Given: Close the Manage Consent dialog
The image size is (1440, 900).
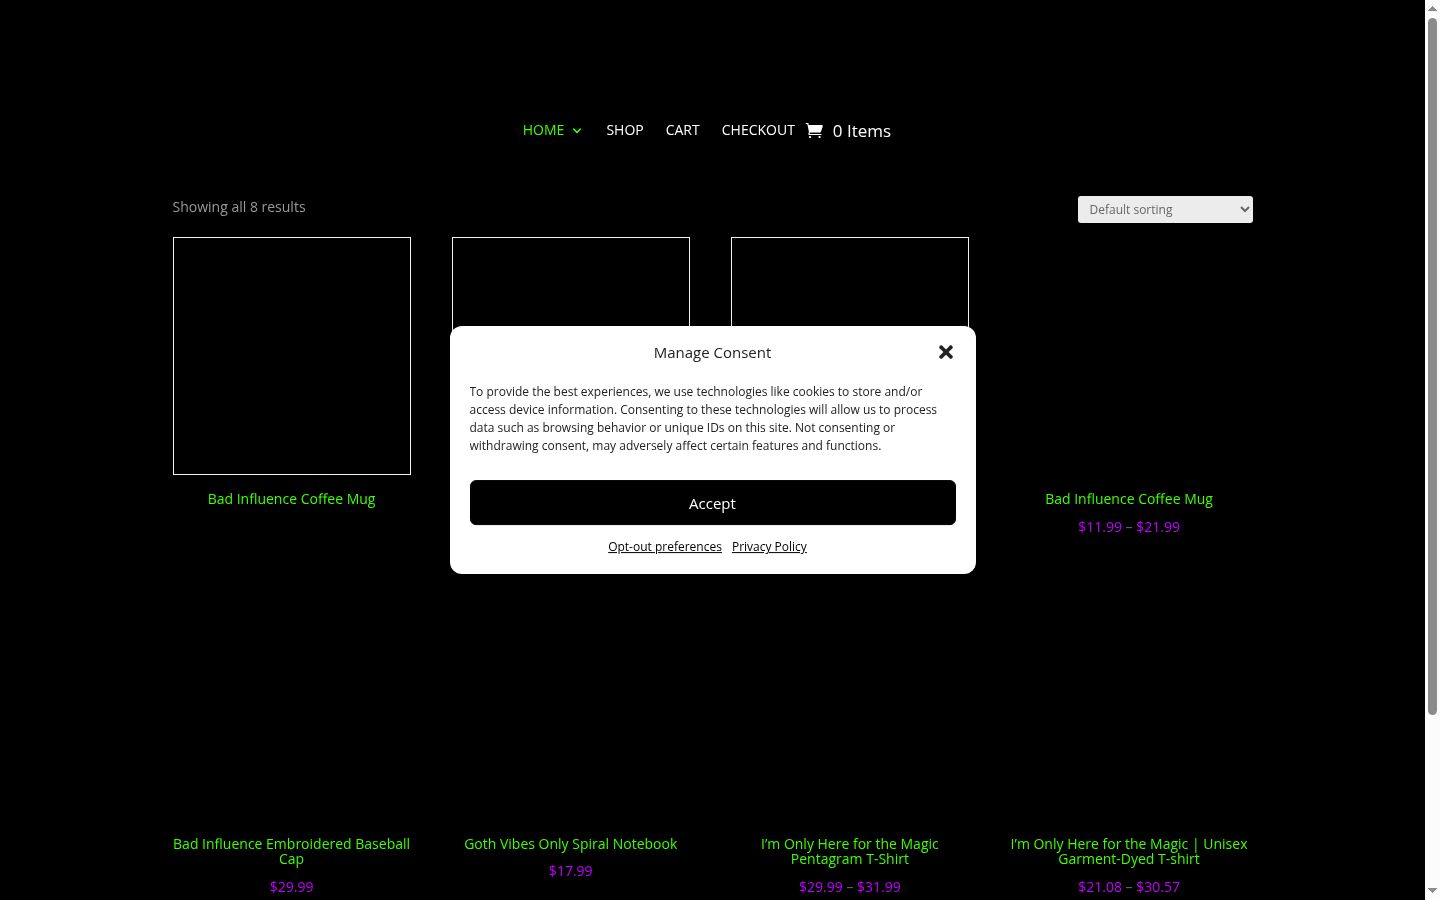Looking at the screenshot, I should point(945,352).
